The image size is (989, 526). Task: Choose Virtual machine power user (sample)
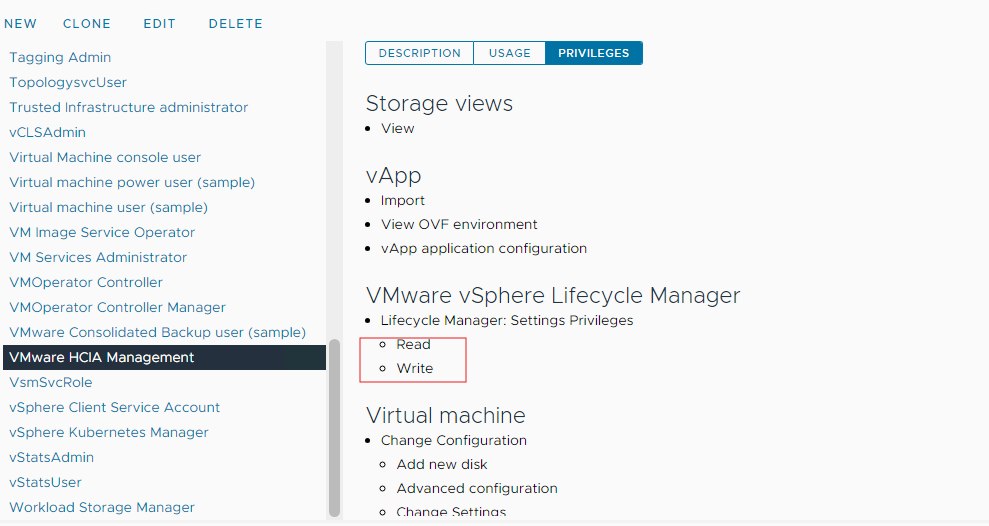[132, 183]
